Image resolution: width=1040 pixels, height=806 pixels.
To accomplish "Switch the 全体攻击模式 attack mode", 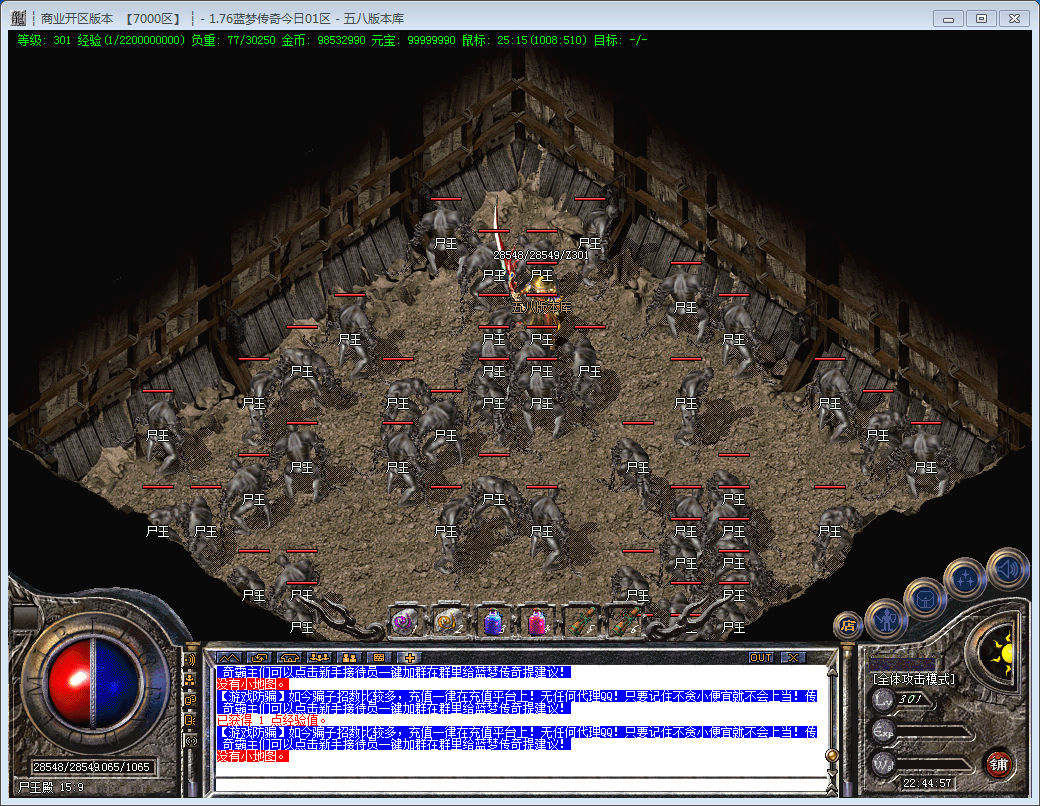I will [914, 679].
